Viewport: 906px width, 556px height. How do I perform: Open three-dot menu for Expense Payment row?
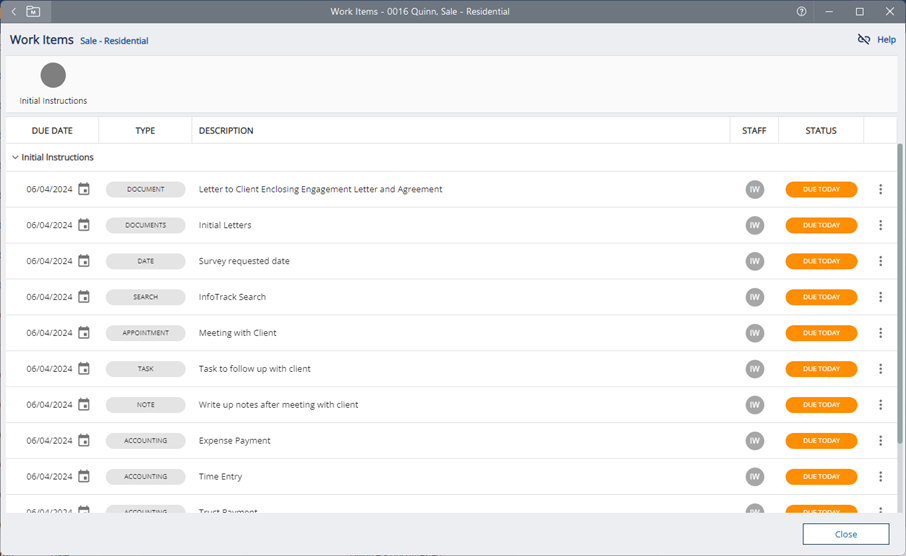[x=880, y=441]
